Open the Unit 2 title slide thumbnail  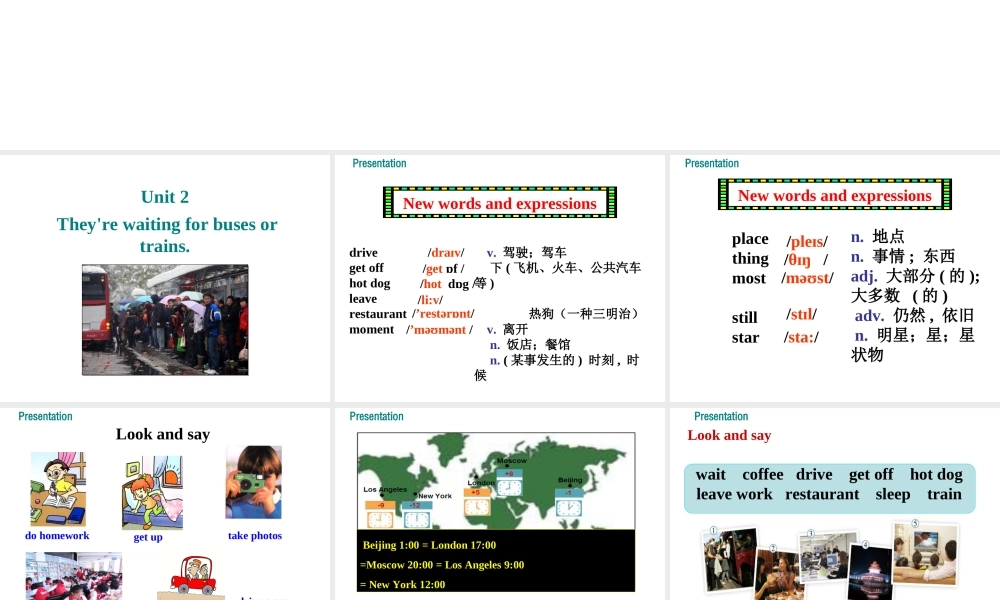(x=165, y=278)
